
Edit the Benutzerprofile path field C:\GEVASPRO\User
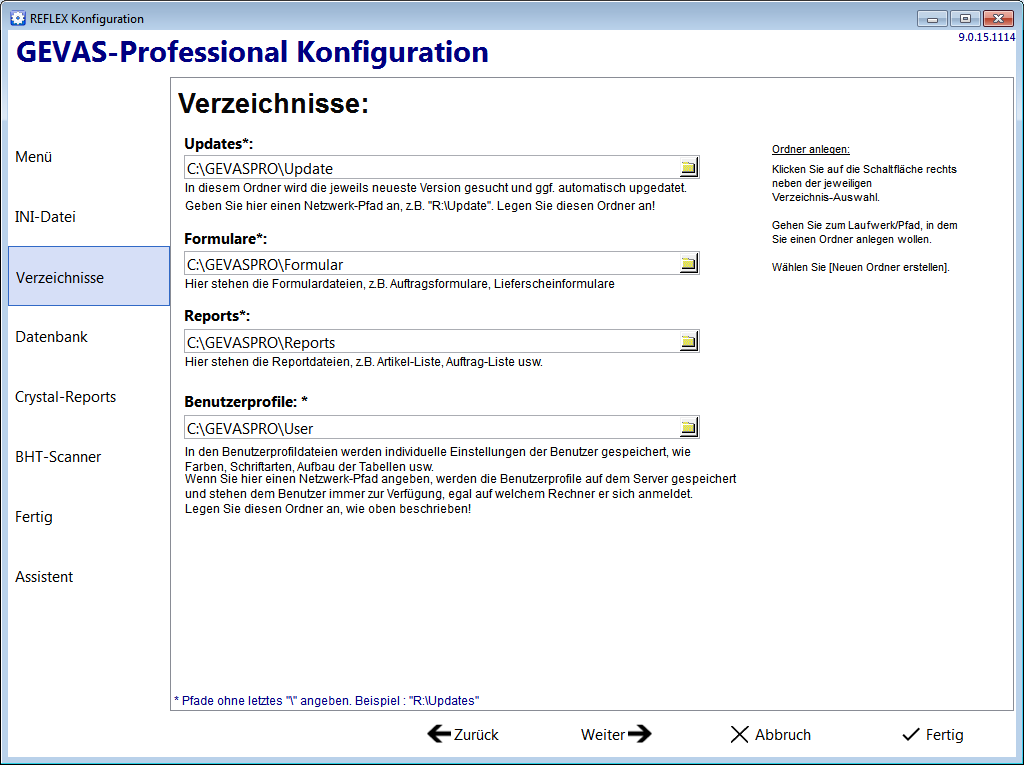432,428
